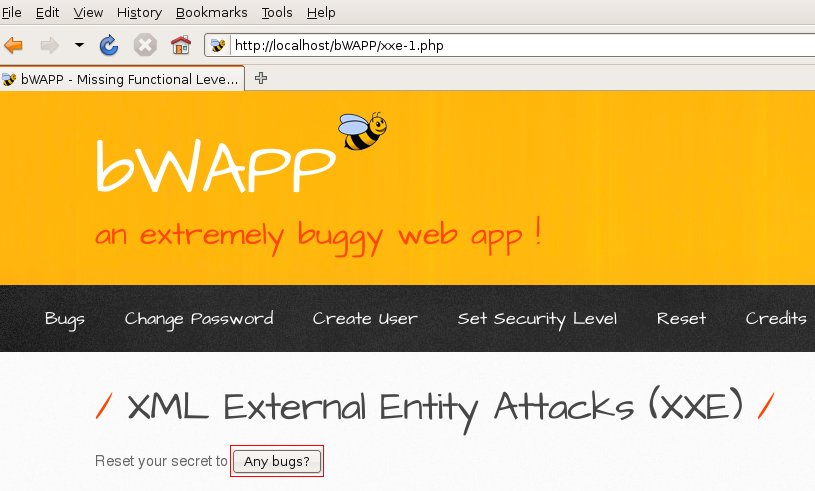Open the File menu
This screenshot has width=815, height=491.
[x=11, y=12]
